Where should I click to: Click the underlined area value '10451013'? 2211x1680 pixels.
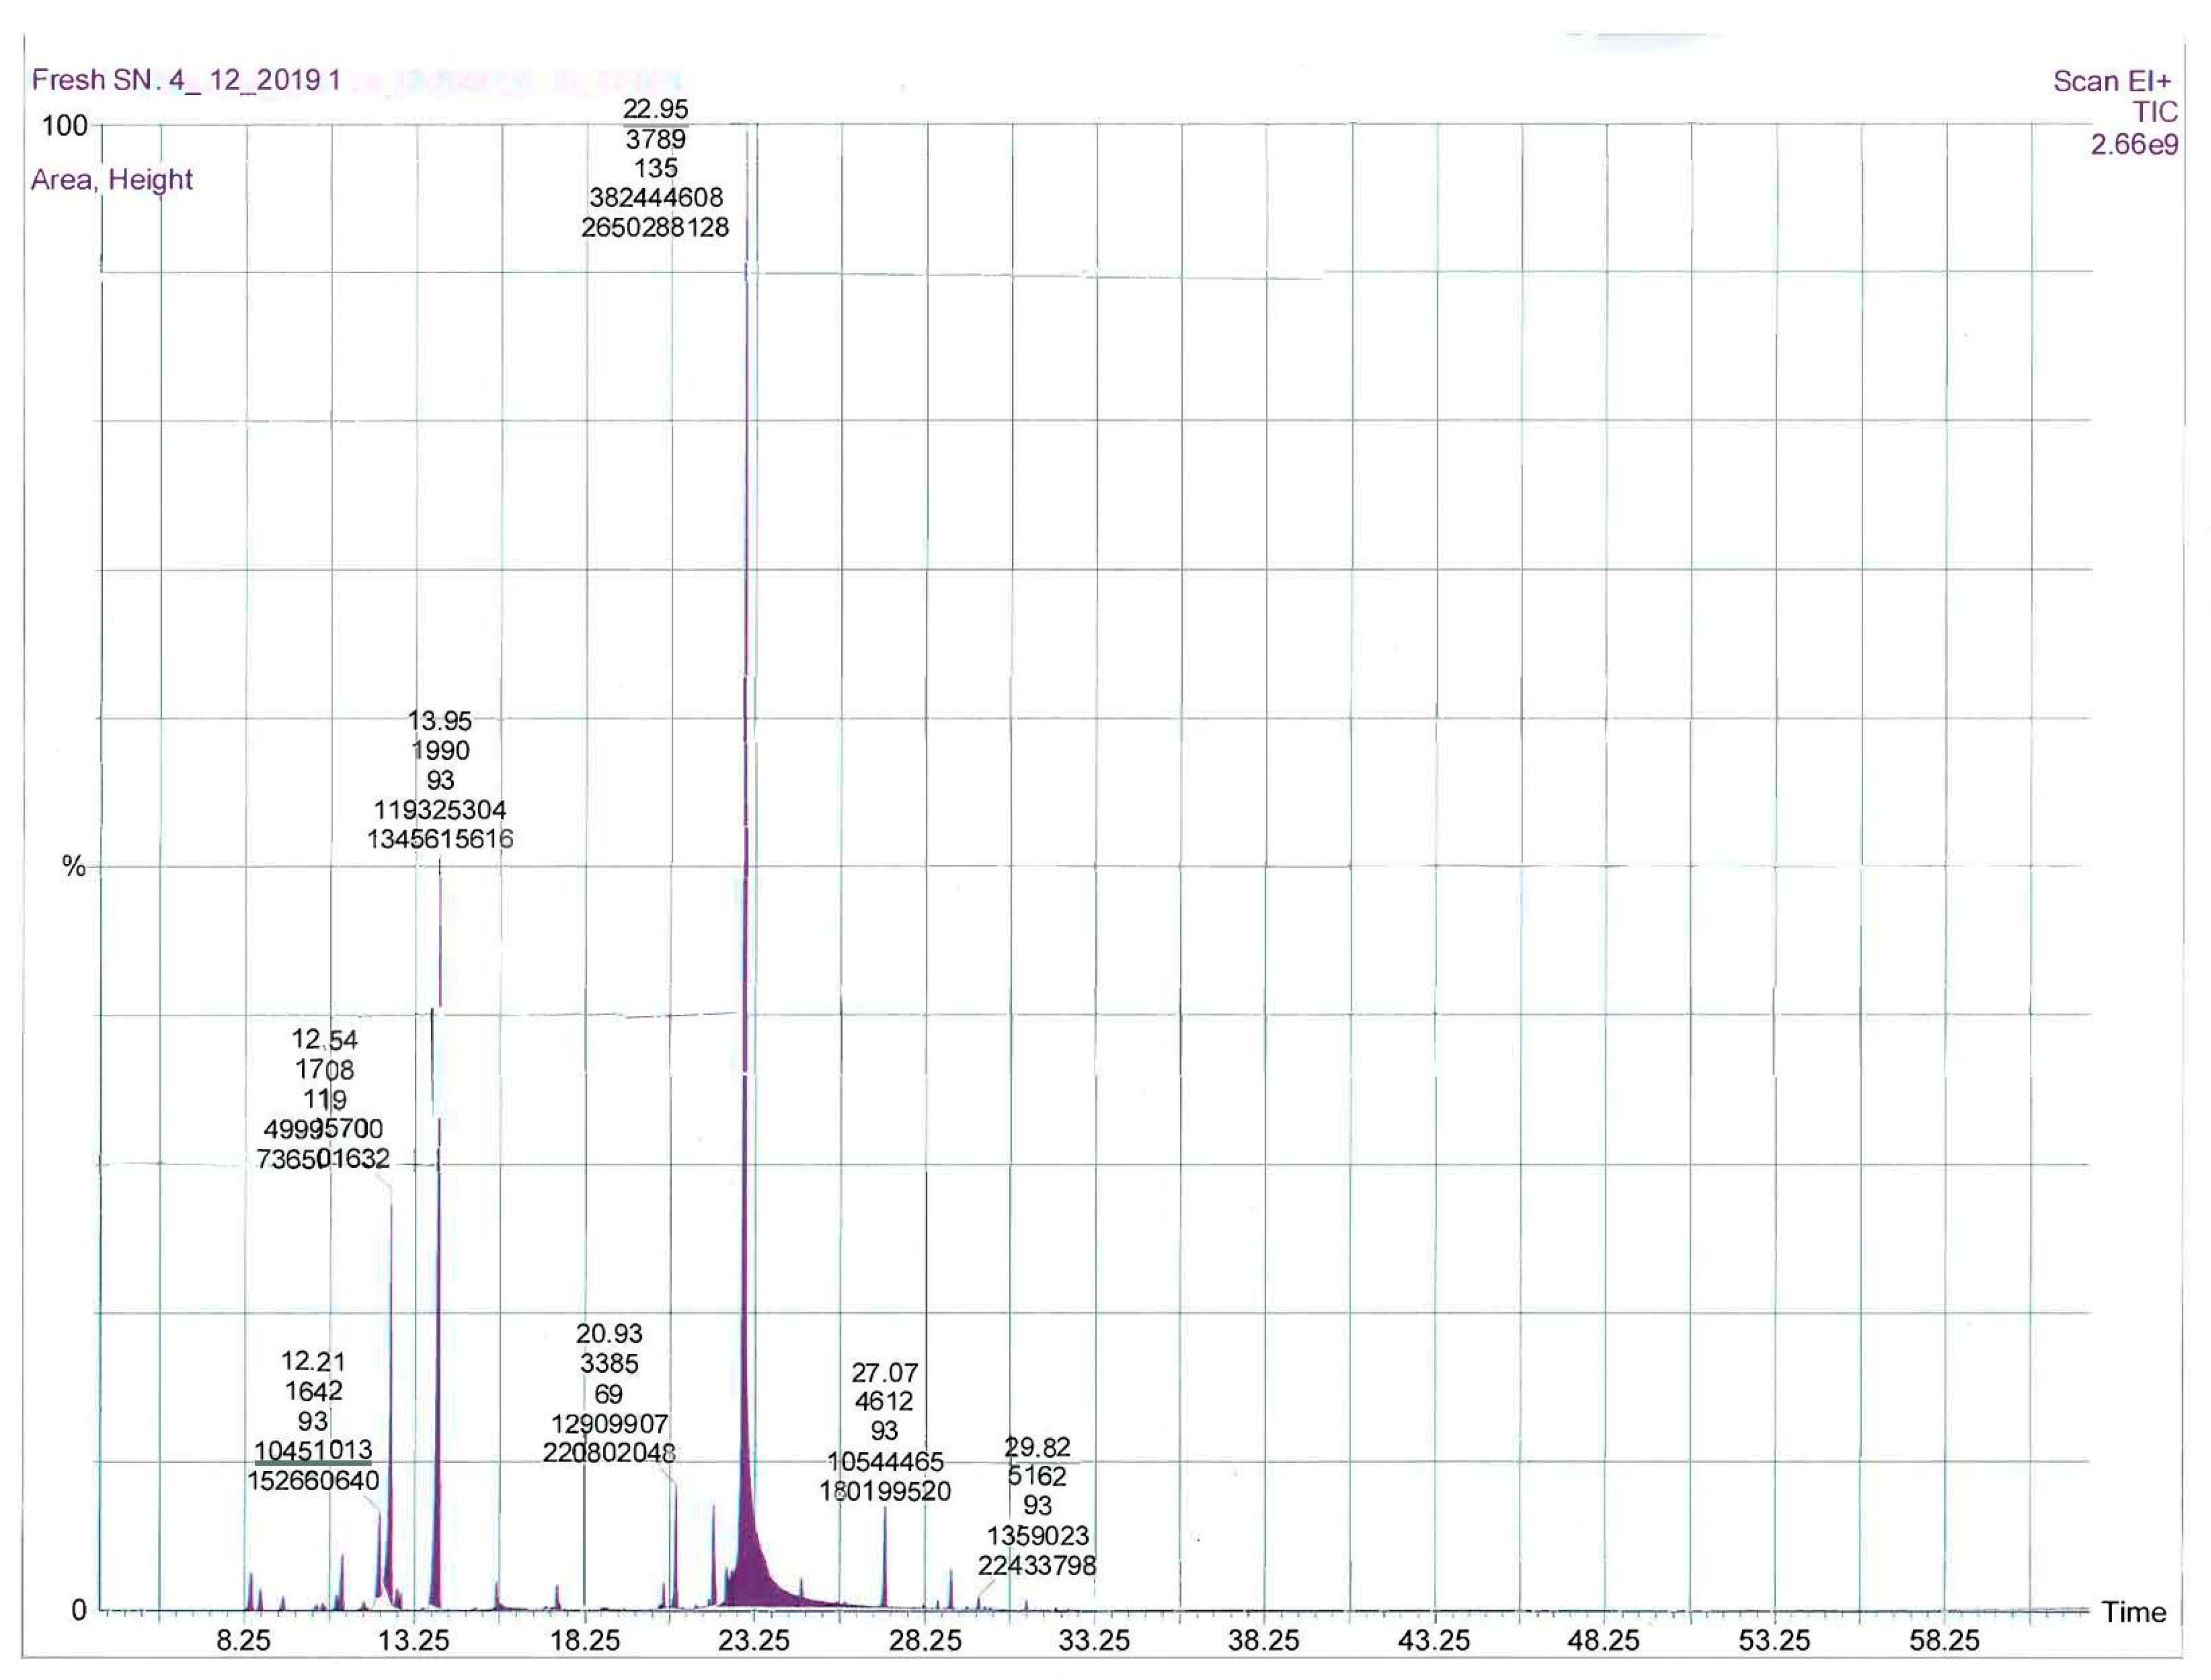[313, 1450]
